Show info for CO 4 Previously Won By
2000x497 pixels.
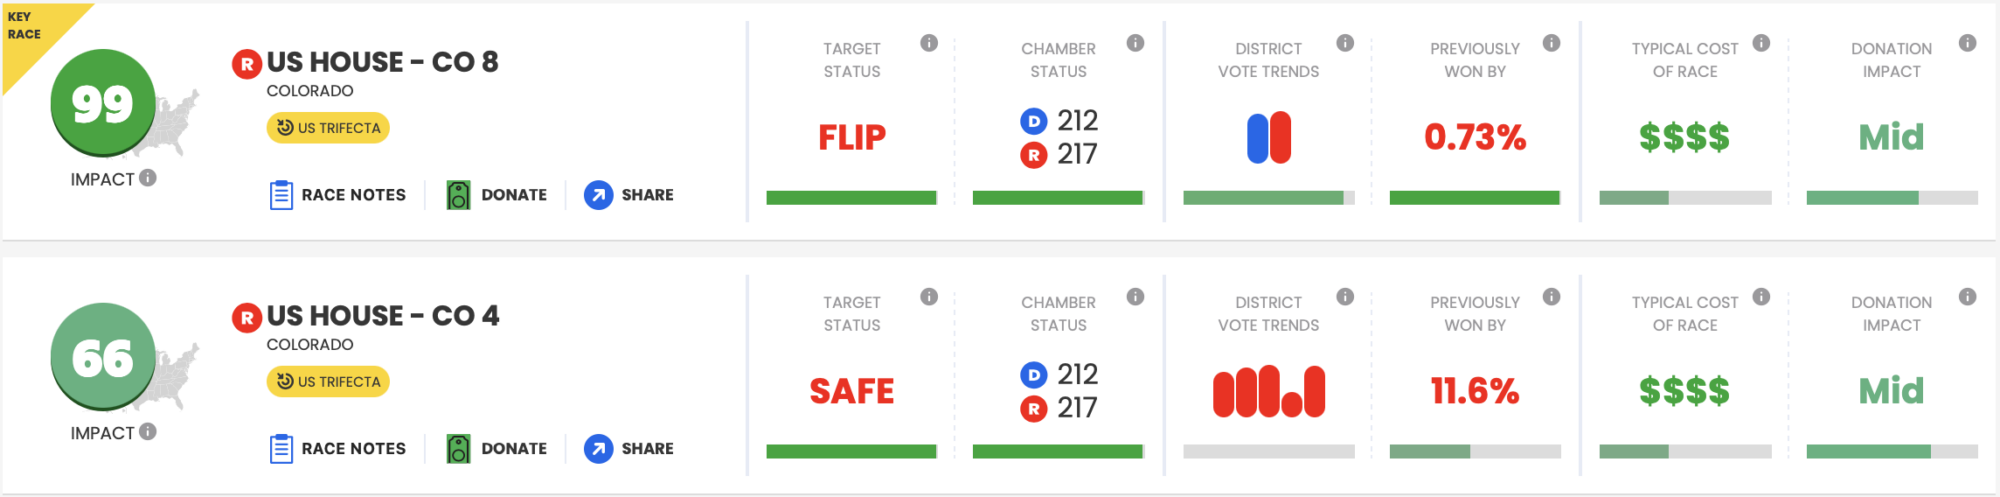[1551, 297]
